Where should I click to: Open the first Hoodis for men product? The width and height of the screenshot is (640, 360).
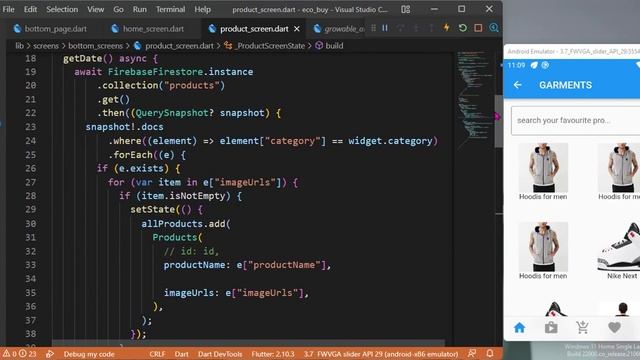point(543,171)
